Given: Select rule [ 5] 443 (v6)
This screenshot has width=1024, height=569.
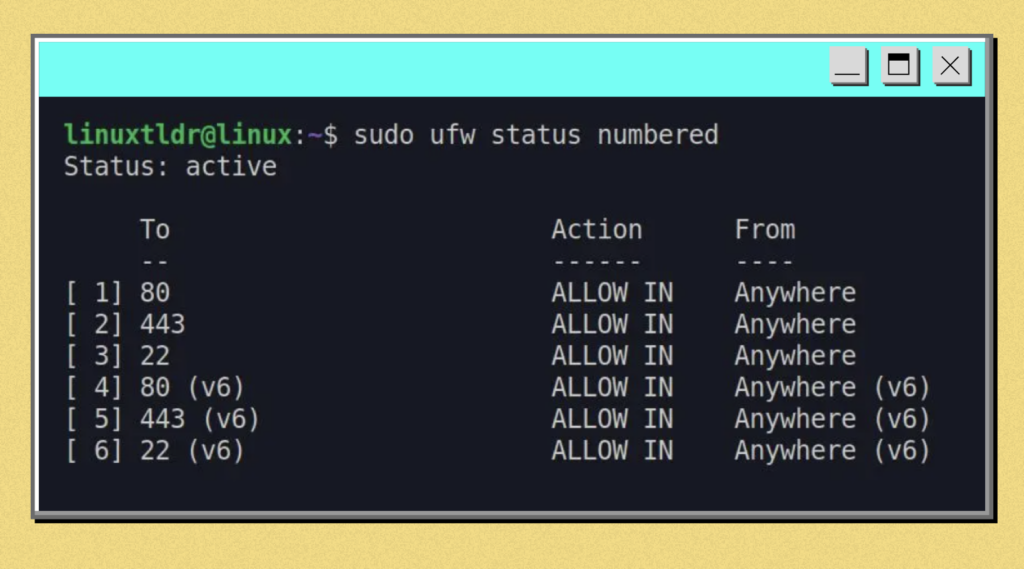Looking at the screenshot, I should (498, 419).
